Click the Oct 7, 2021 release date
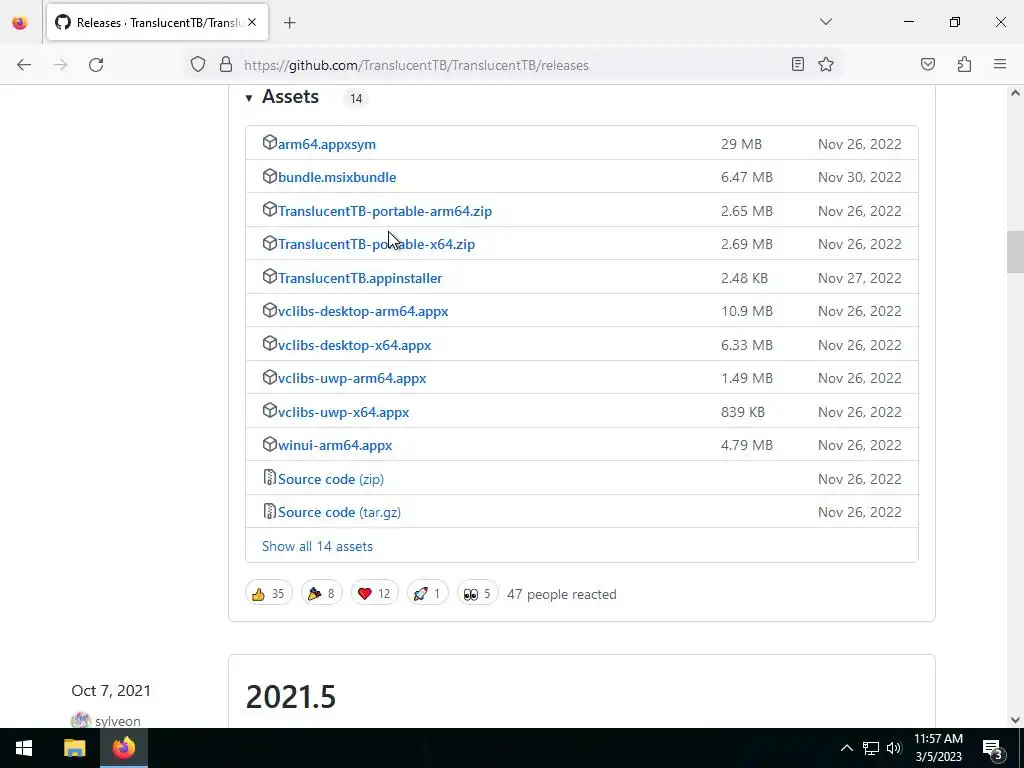The width and height of the screenshot is (1024, 768). tap(111, 691)
